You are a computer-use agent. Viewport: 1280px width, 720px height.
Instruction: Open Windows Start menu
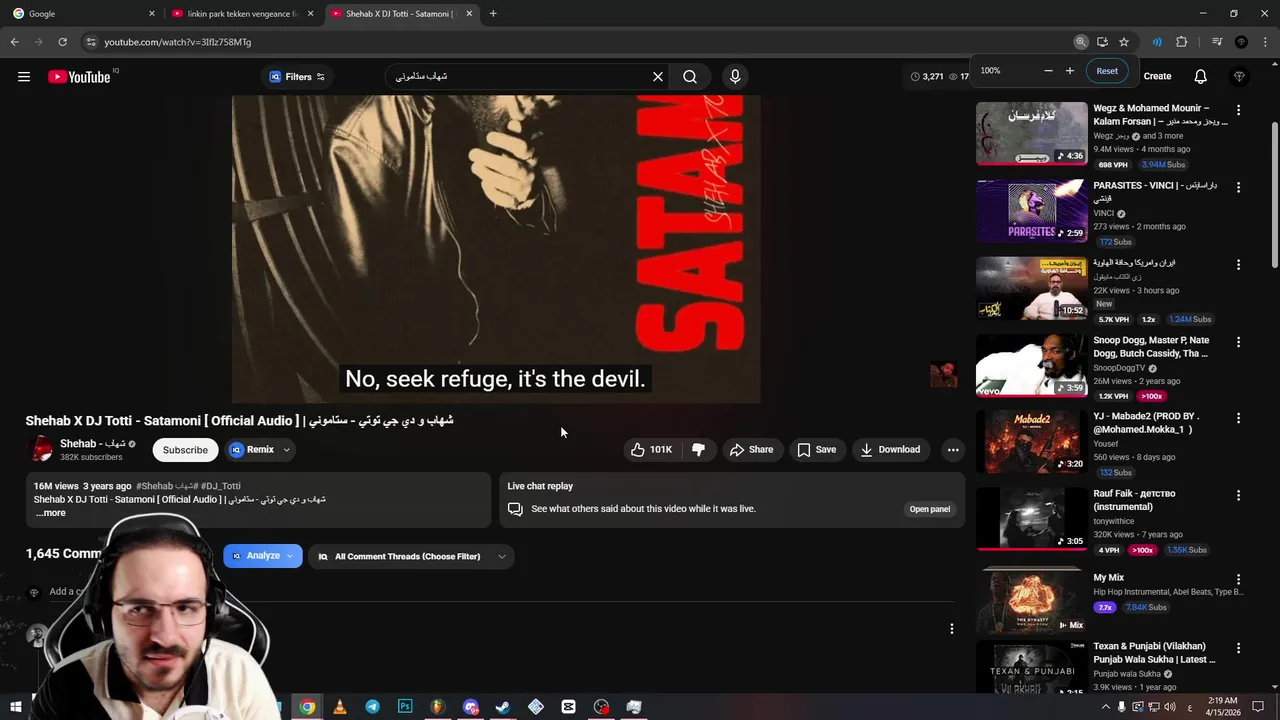pos(15,707)
